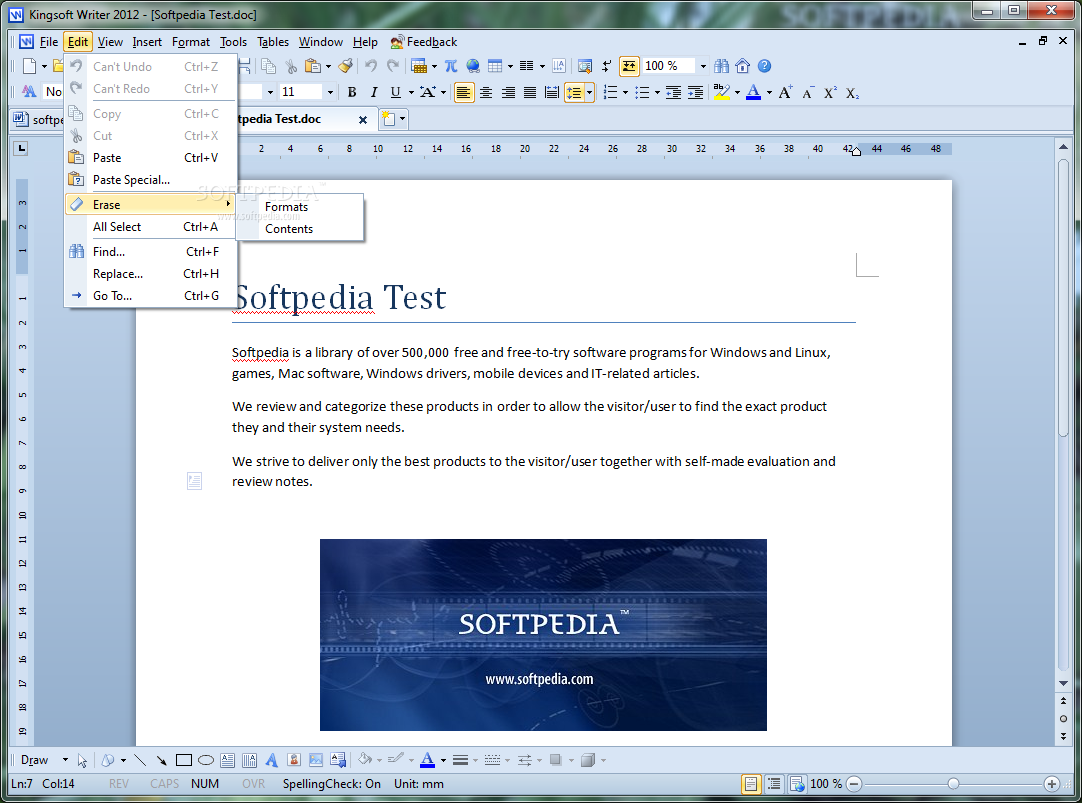The width and height of the screenshot is (1082, 803).
Task: Click the blue Help question mark icon
Action: tap(764, 66)
